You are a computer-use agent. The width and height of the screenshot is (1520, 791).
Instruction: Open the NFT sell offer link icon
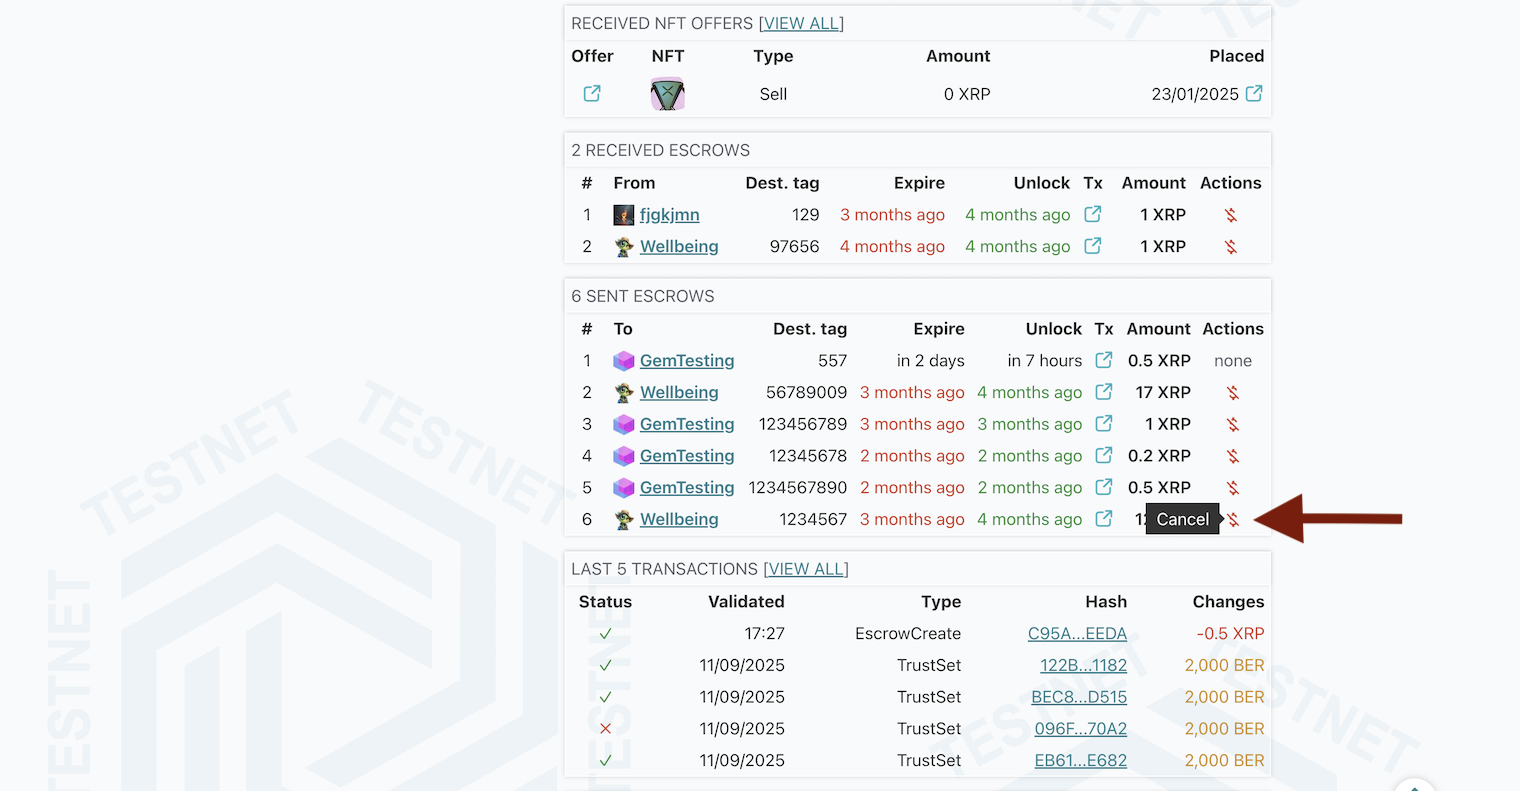pyautogui.click(x=592, y=94)
